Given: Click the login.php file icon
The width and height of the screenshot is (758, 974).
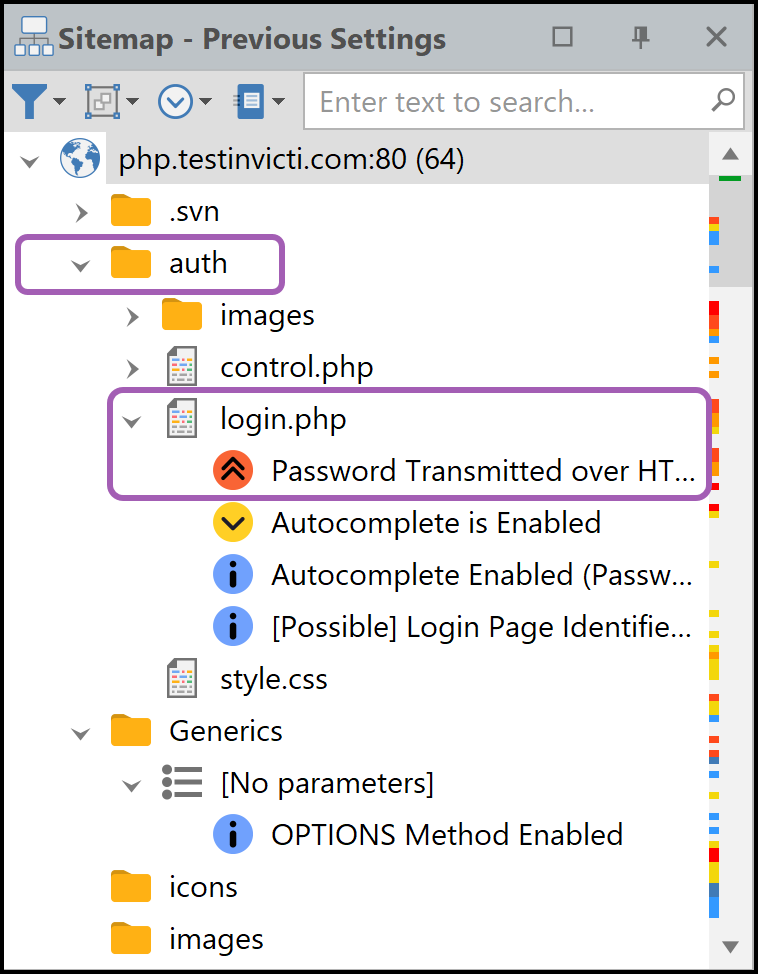Looking at the screenshot, I should coord(181,418).
